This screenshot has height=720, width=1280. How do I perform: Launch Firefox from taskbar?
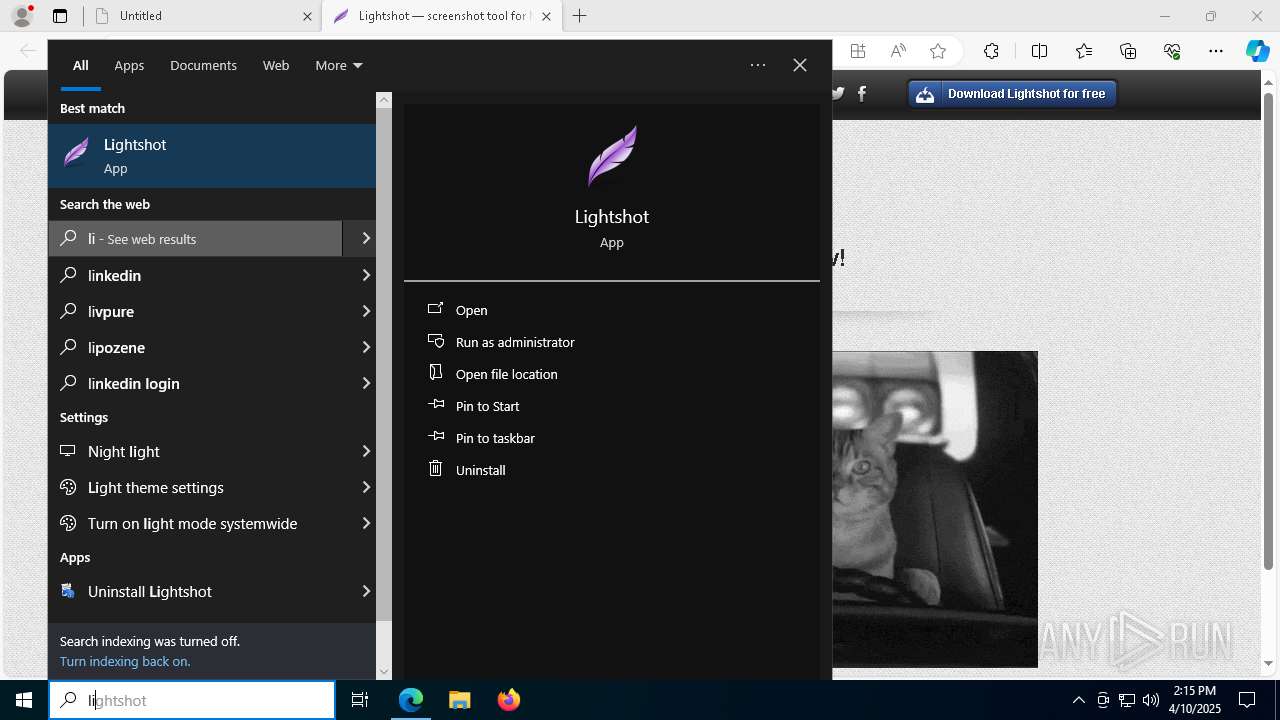[x=508, y=700]
